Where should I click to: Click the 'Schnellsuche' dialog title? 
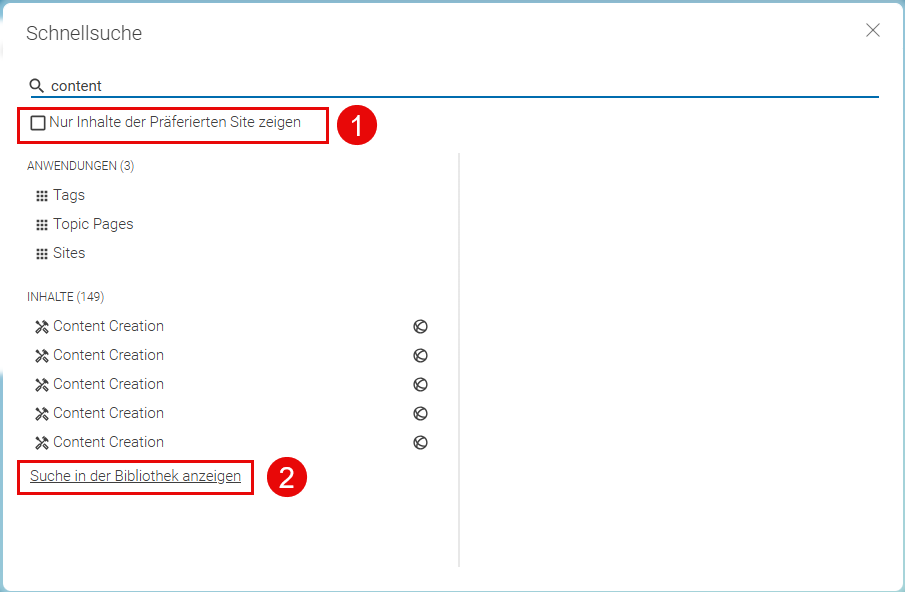click(x=84, y=33)
